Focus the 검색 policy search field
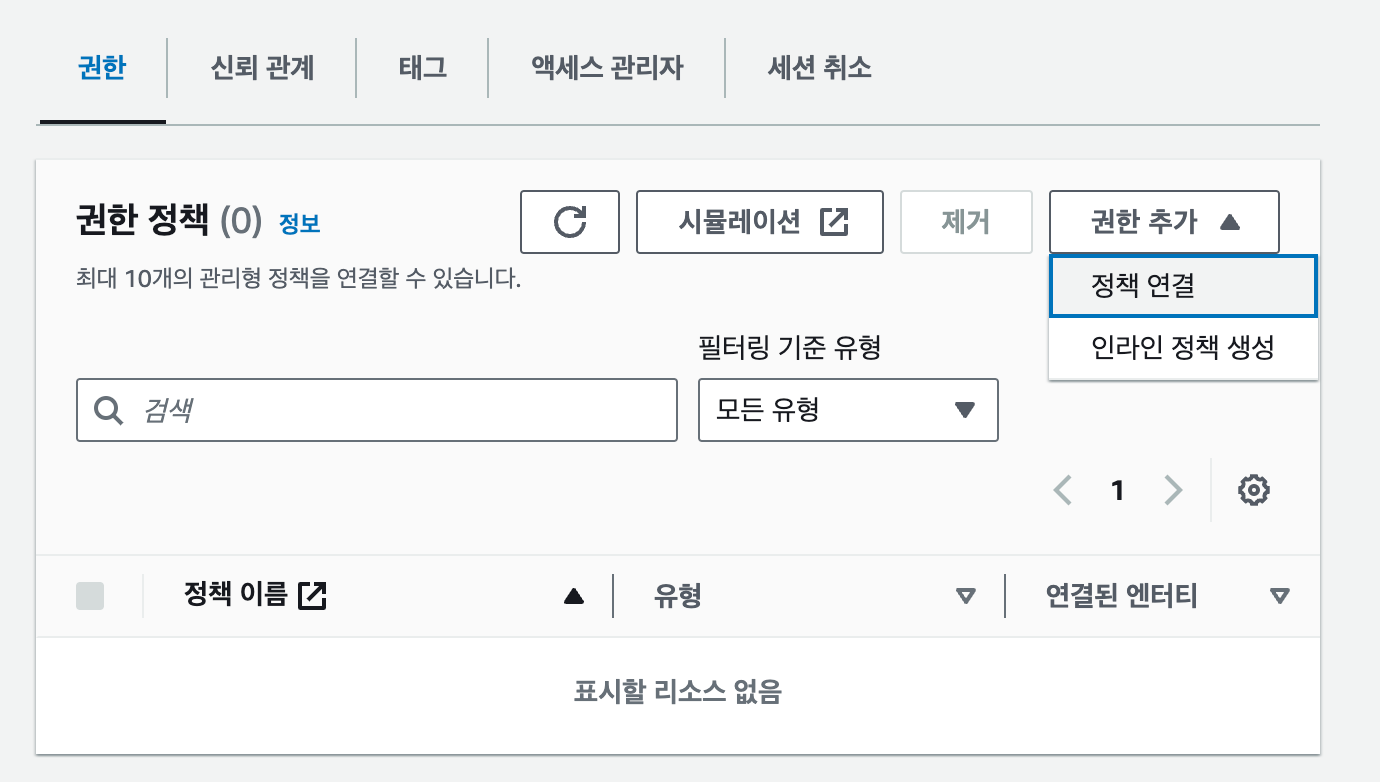 click(x=377, y=410)
